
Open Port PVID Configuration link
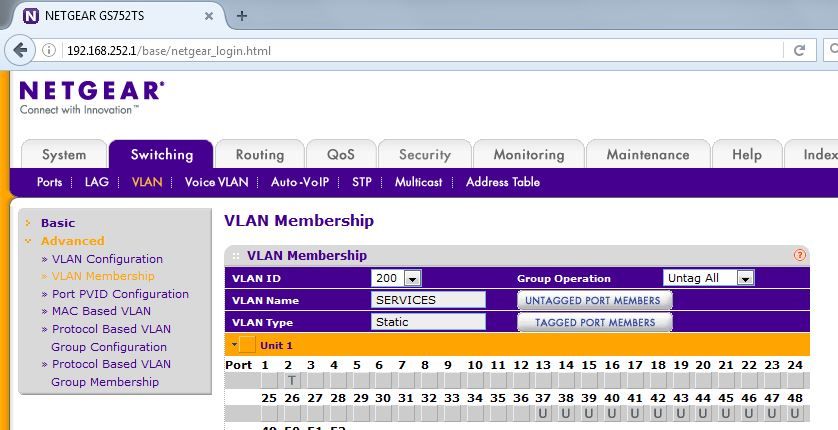click(x=120, y=294)
